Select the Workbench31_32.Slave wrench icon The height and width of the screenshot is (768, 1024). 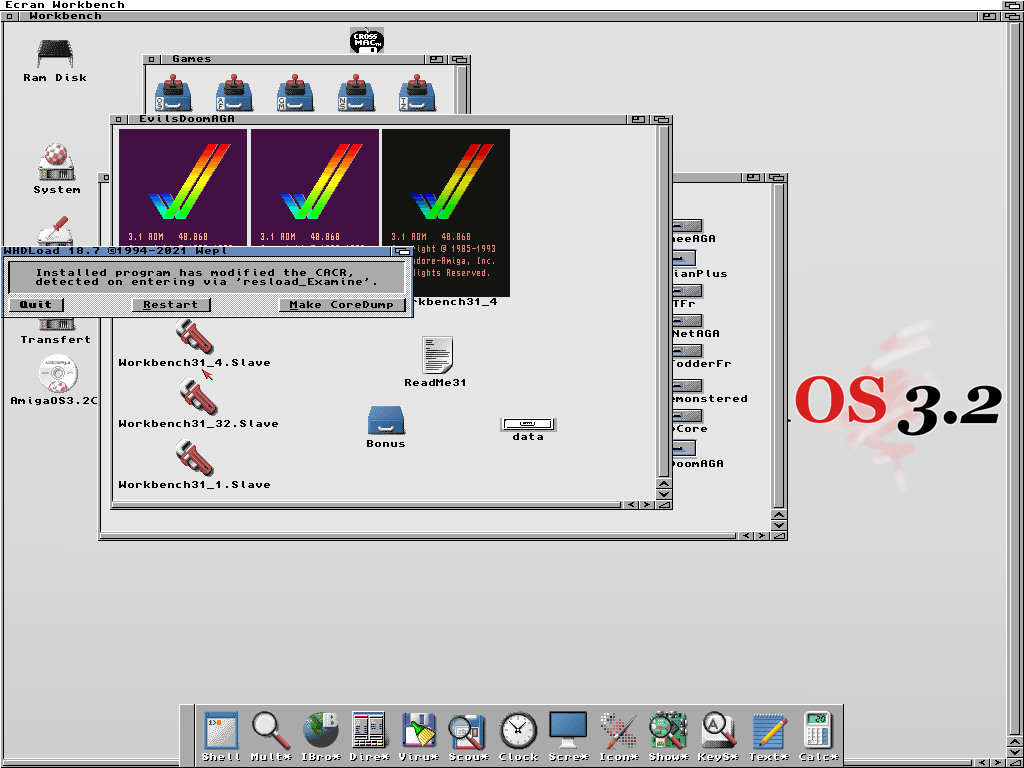coord(198,397)
